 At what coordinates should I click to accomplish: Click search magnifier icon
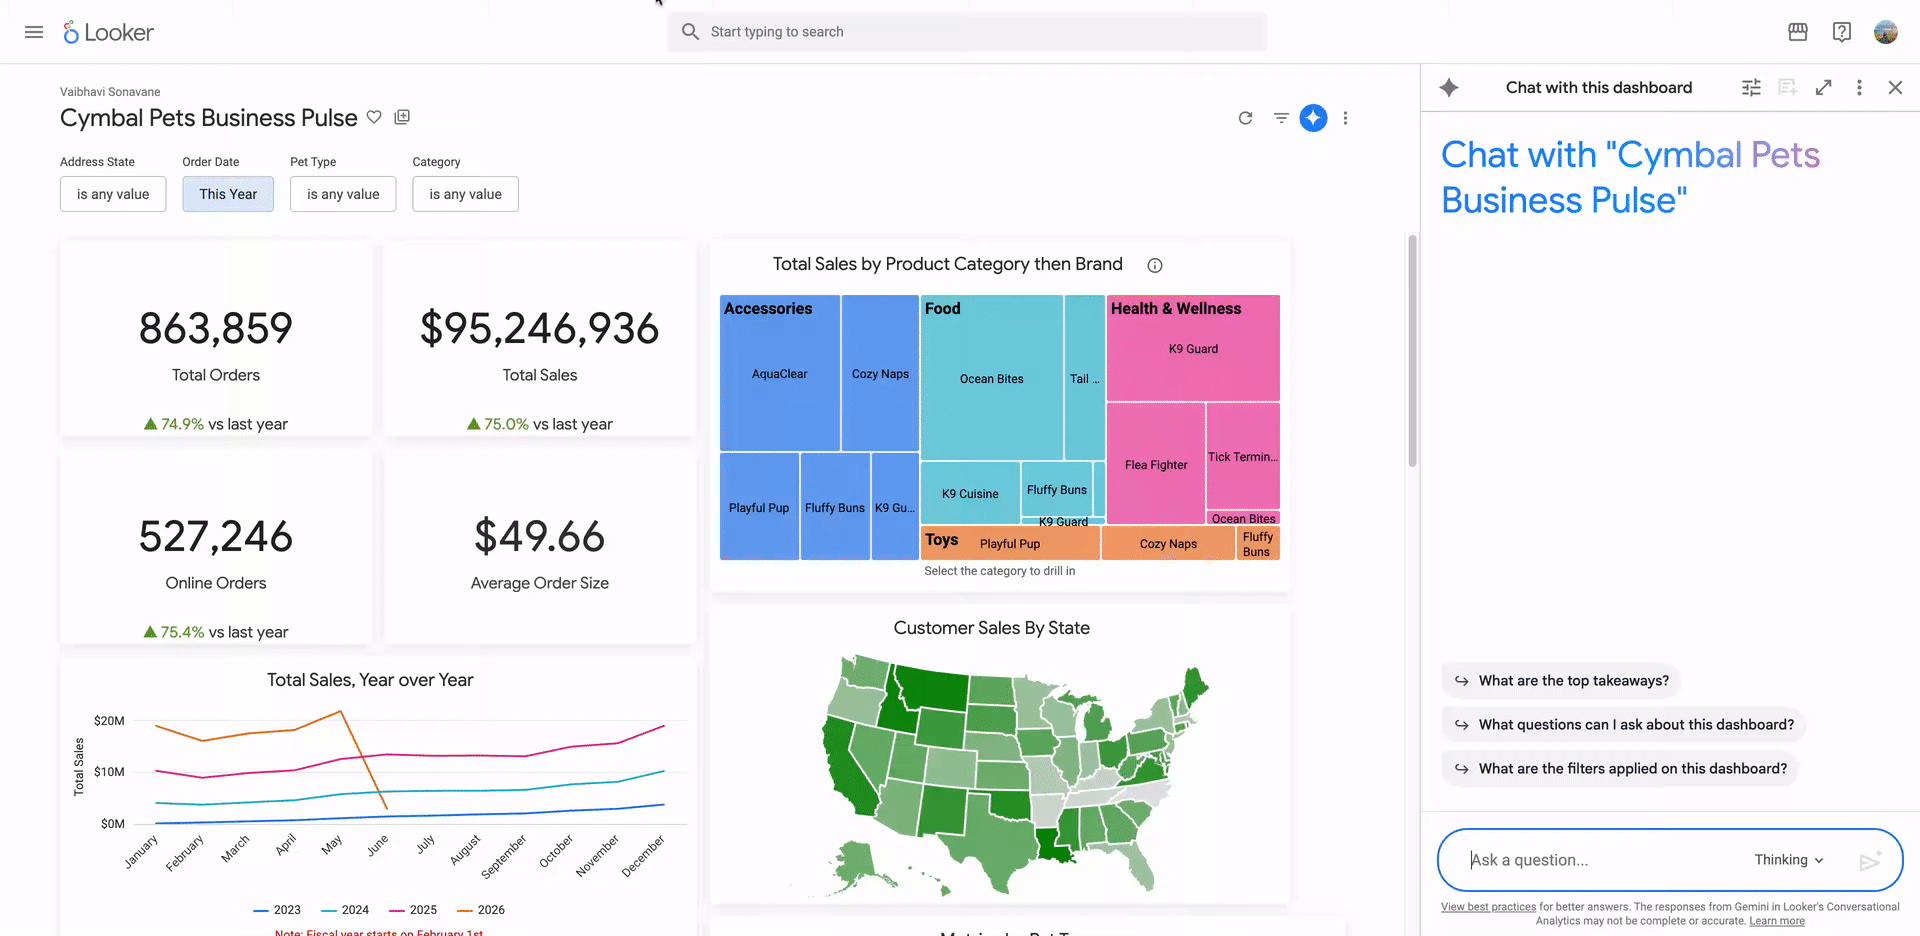tap(690, 32)
